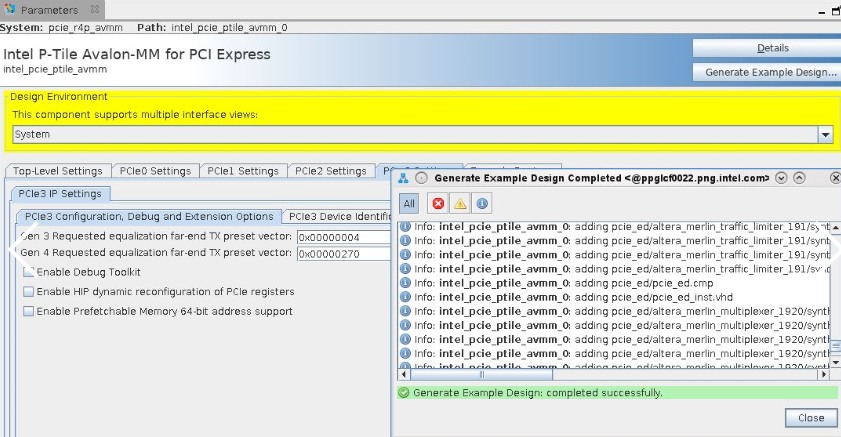Click horizontal scrollbar left arrow in log

(403, 374)
